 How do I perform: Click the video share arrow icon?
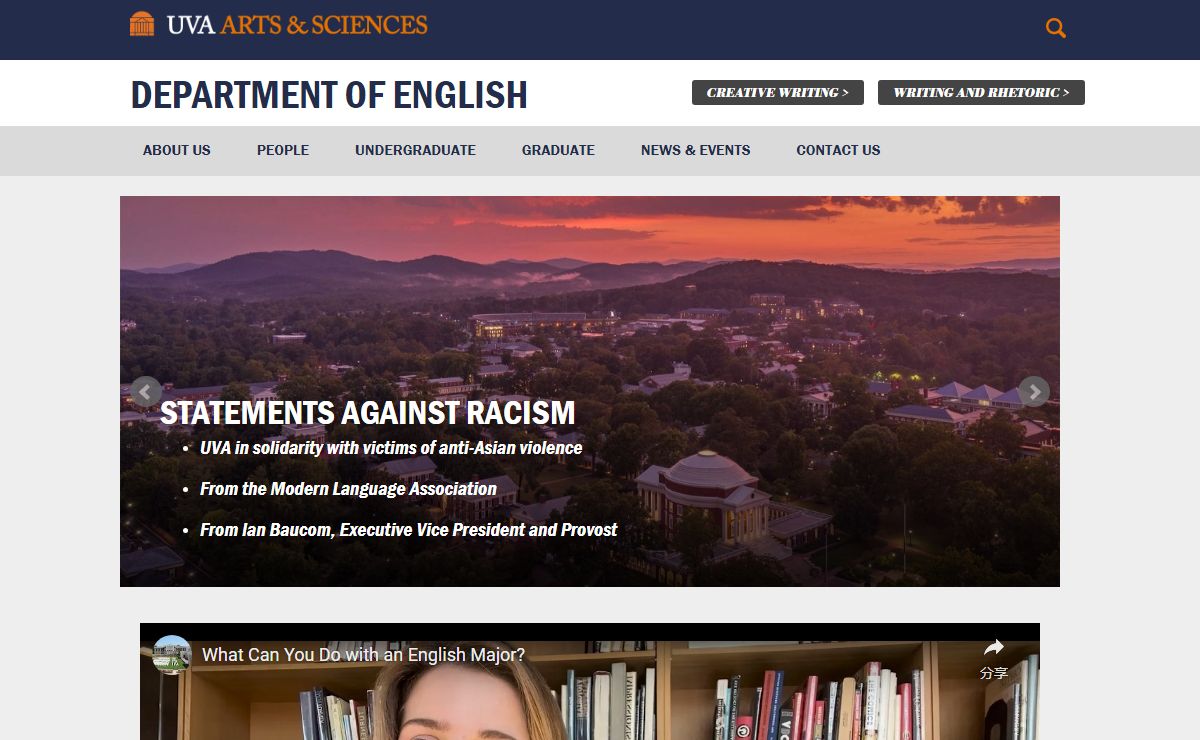pyautogui.click(x=993, y=647)
